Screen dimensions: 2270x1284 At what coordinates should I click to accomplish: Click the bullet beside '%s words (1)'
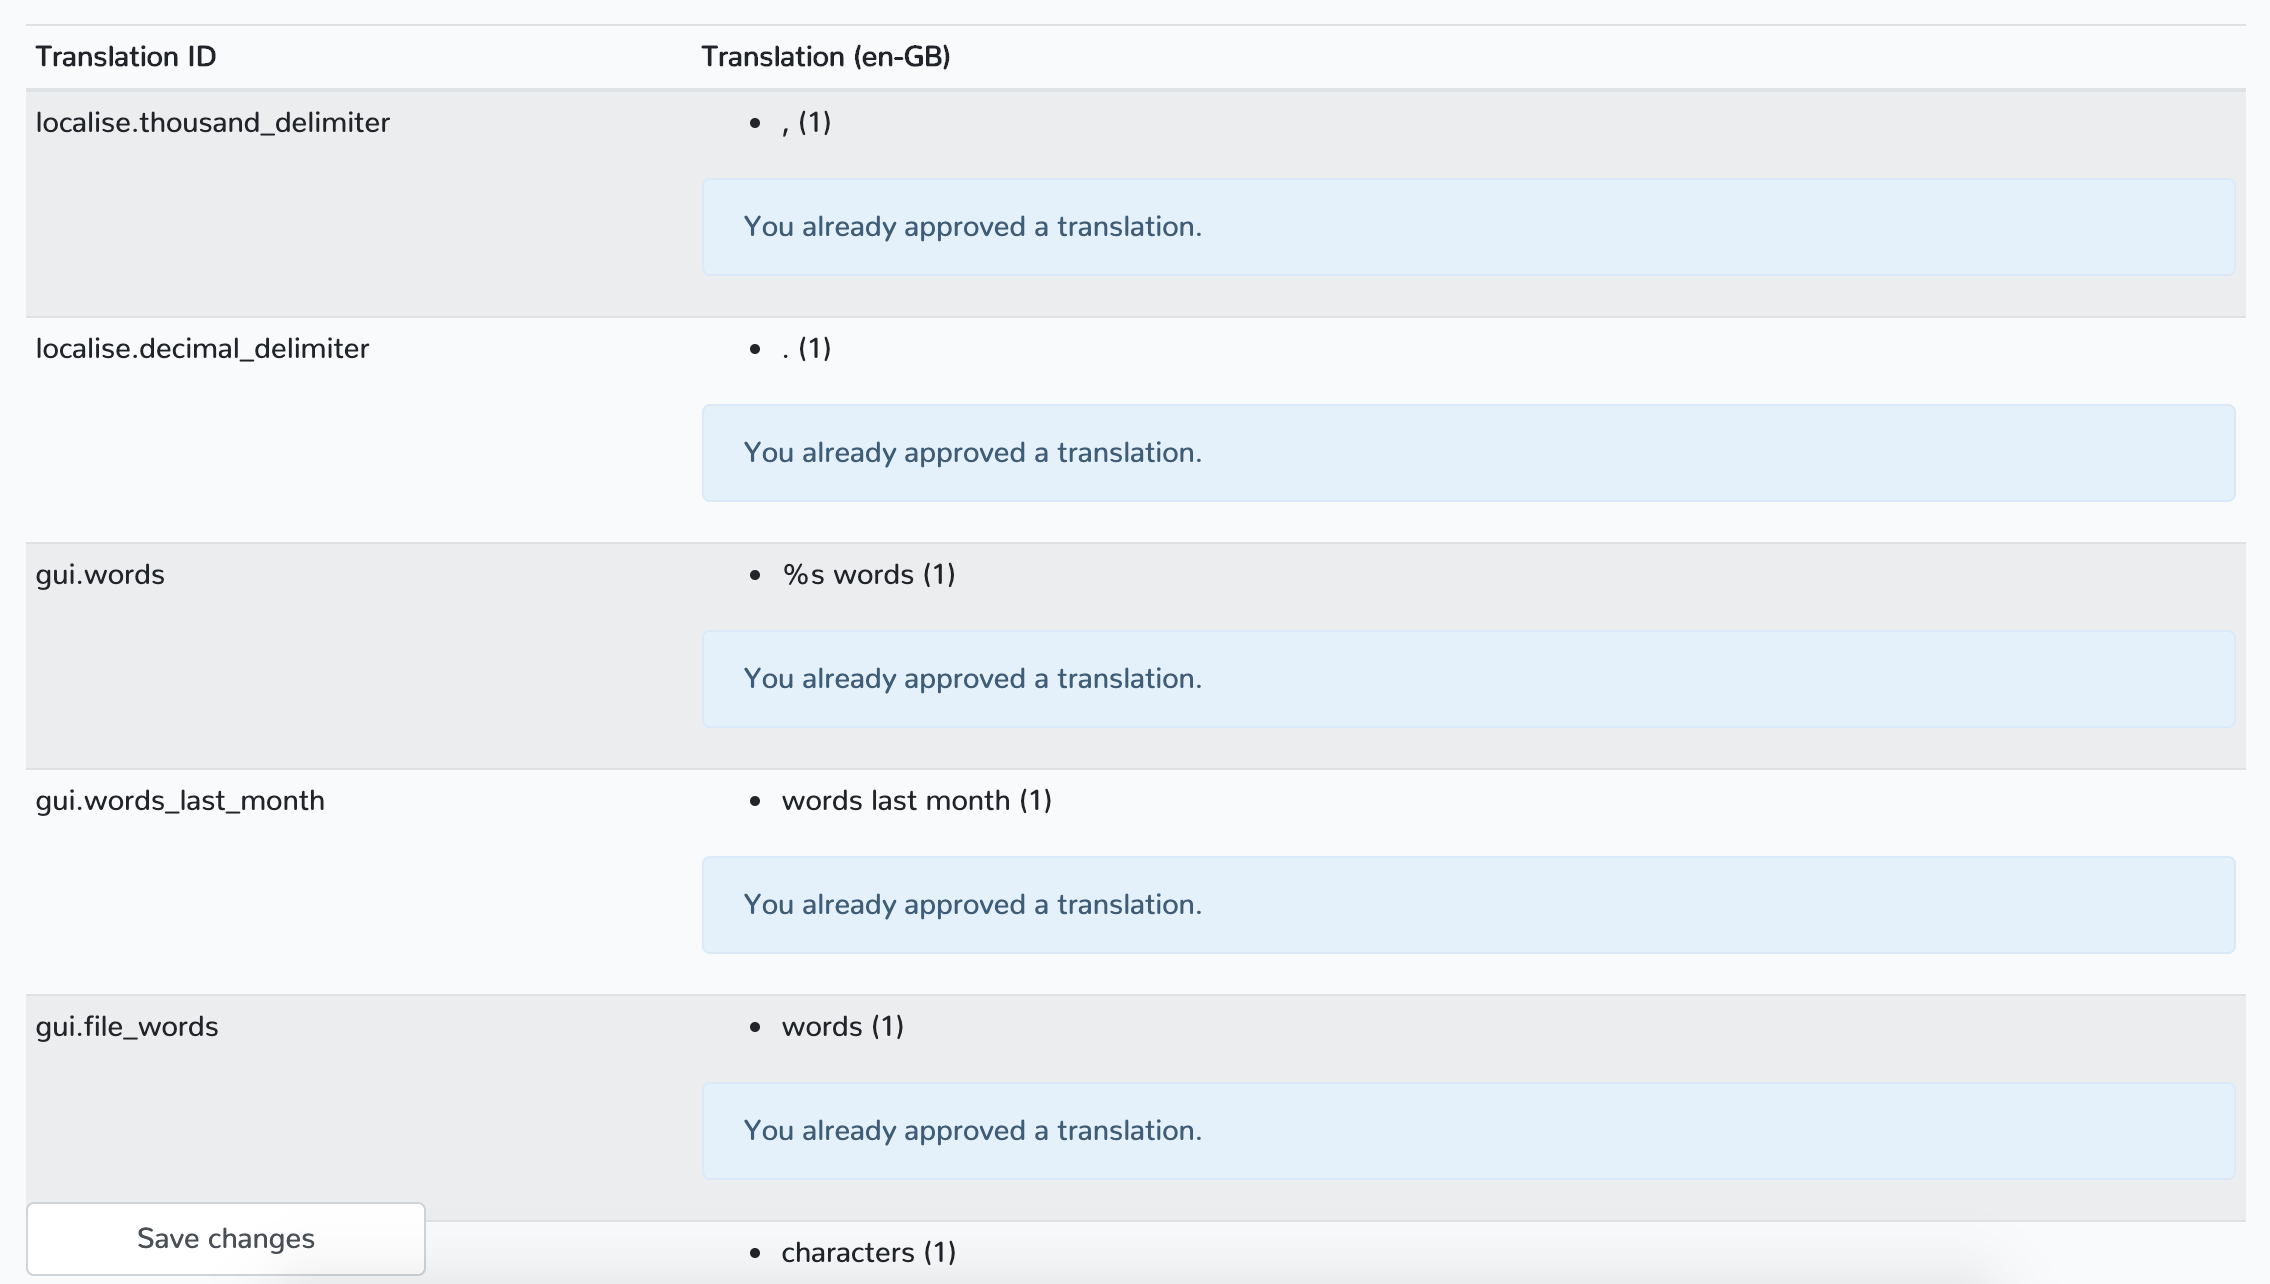pos(755,575)
